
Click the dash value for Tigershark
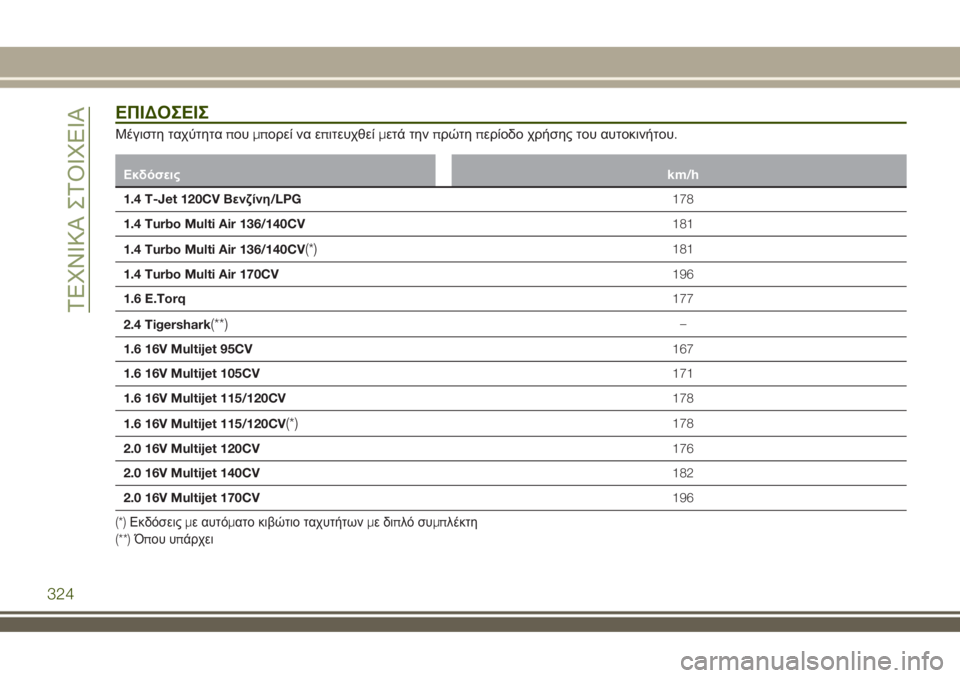(x=683, y=324)
